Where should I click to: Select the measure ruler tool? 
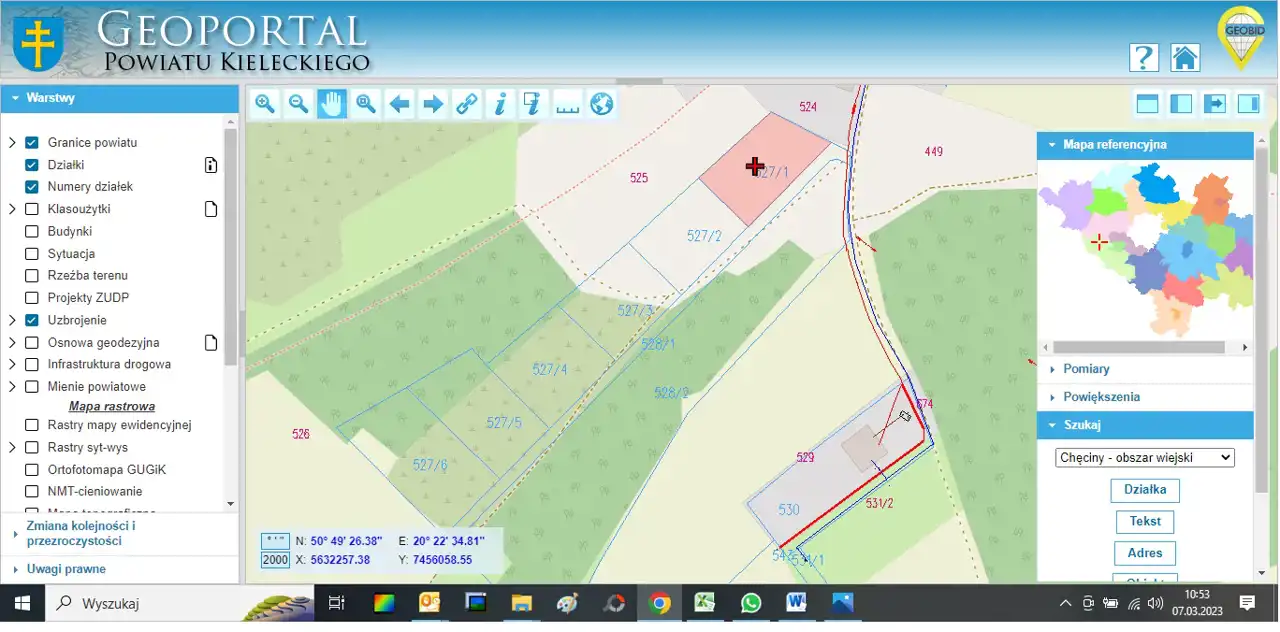(568, 103)
